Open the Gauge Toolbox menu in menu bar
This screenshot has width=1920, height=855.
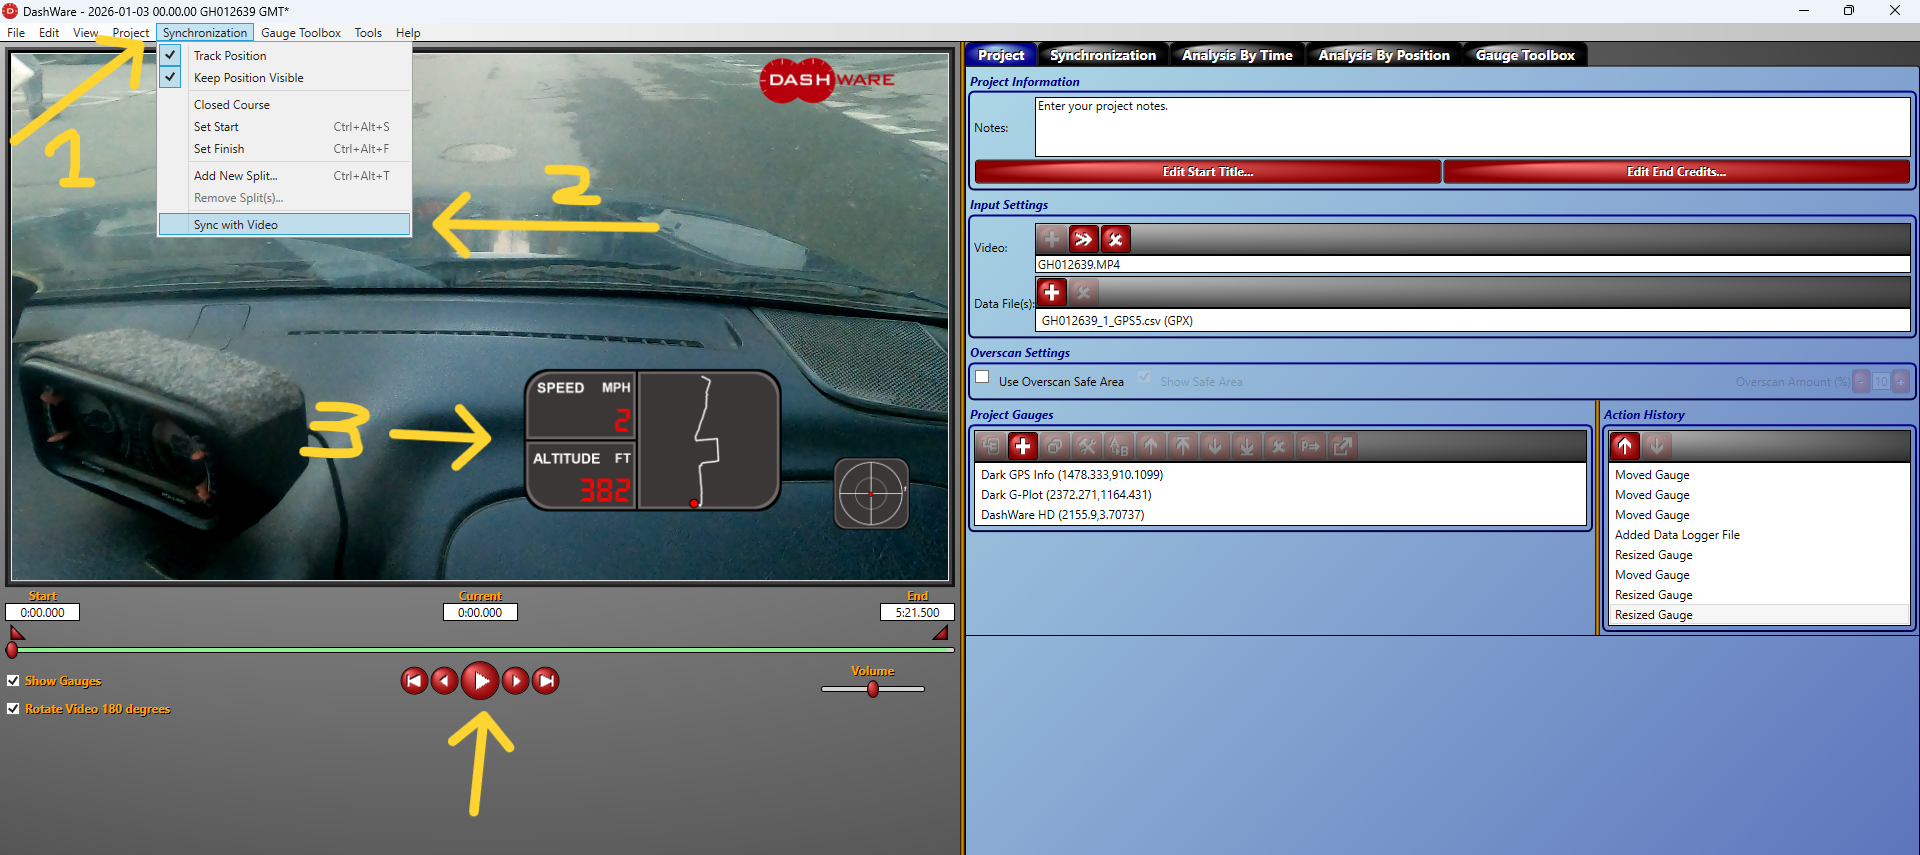tap(301, 33)
